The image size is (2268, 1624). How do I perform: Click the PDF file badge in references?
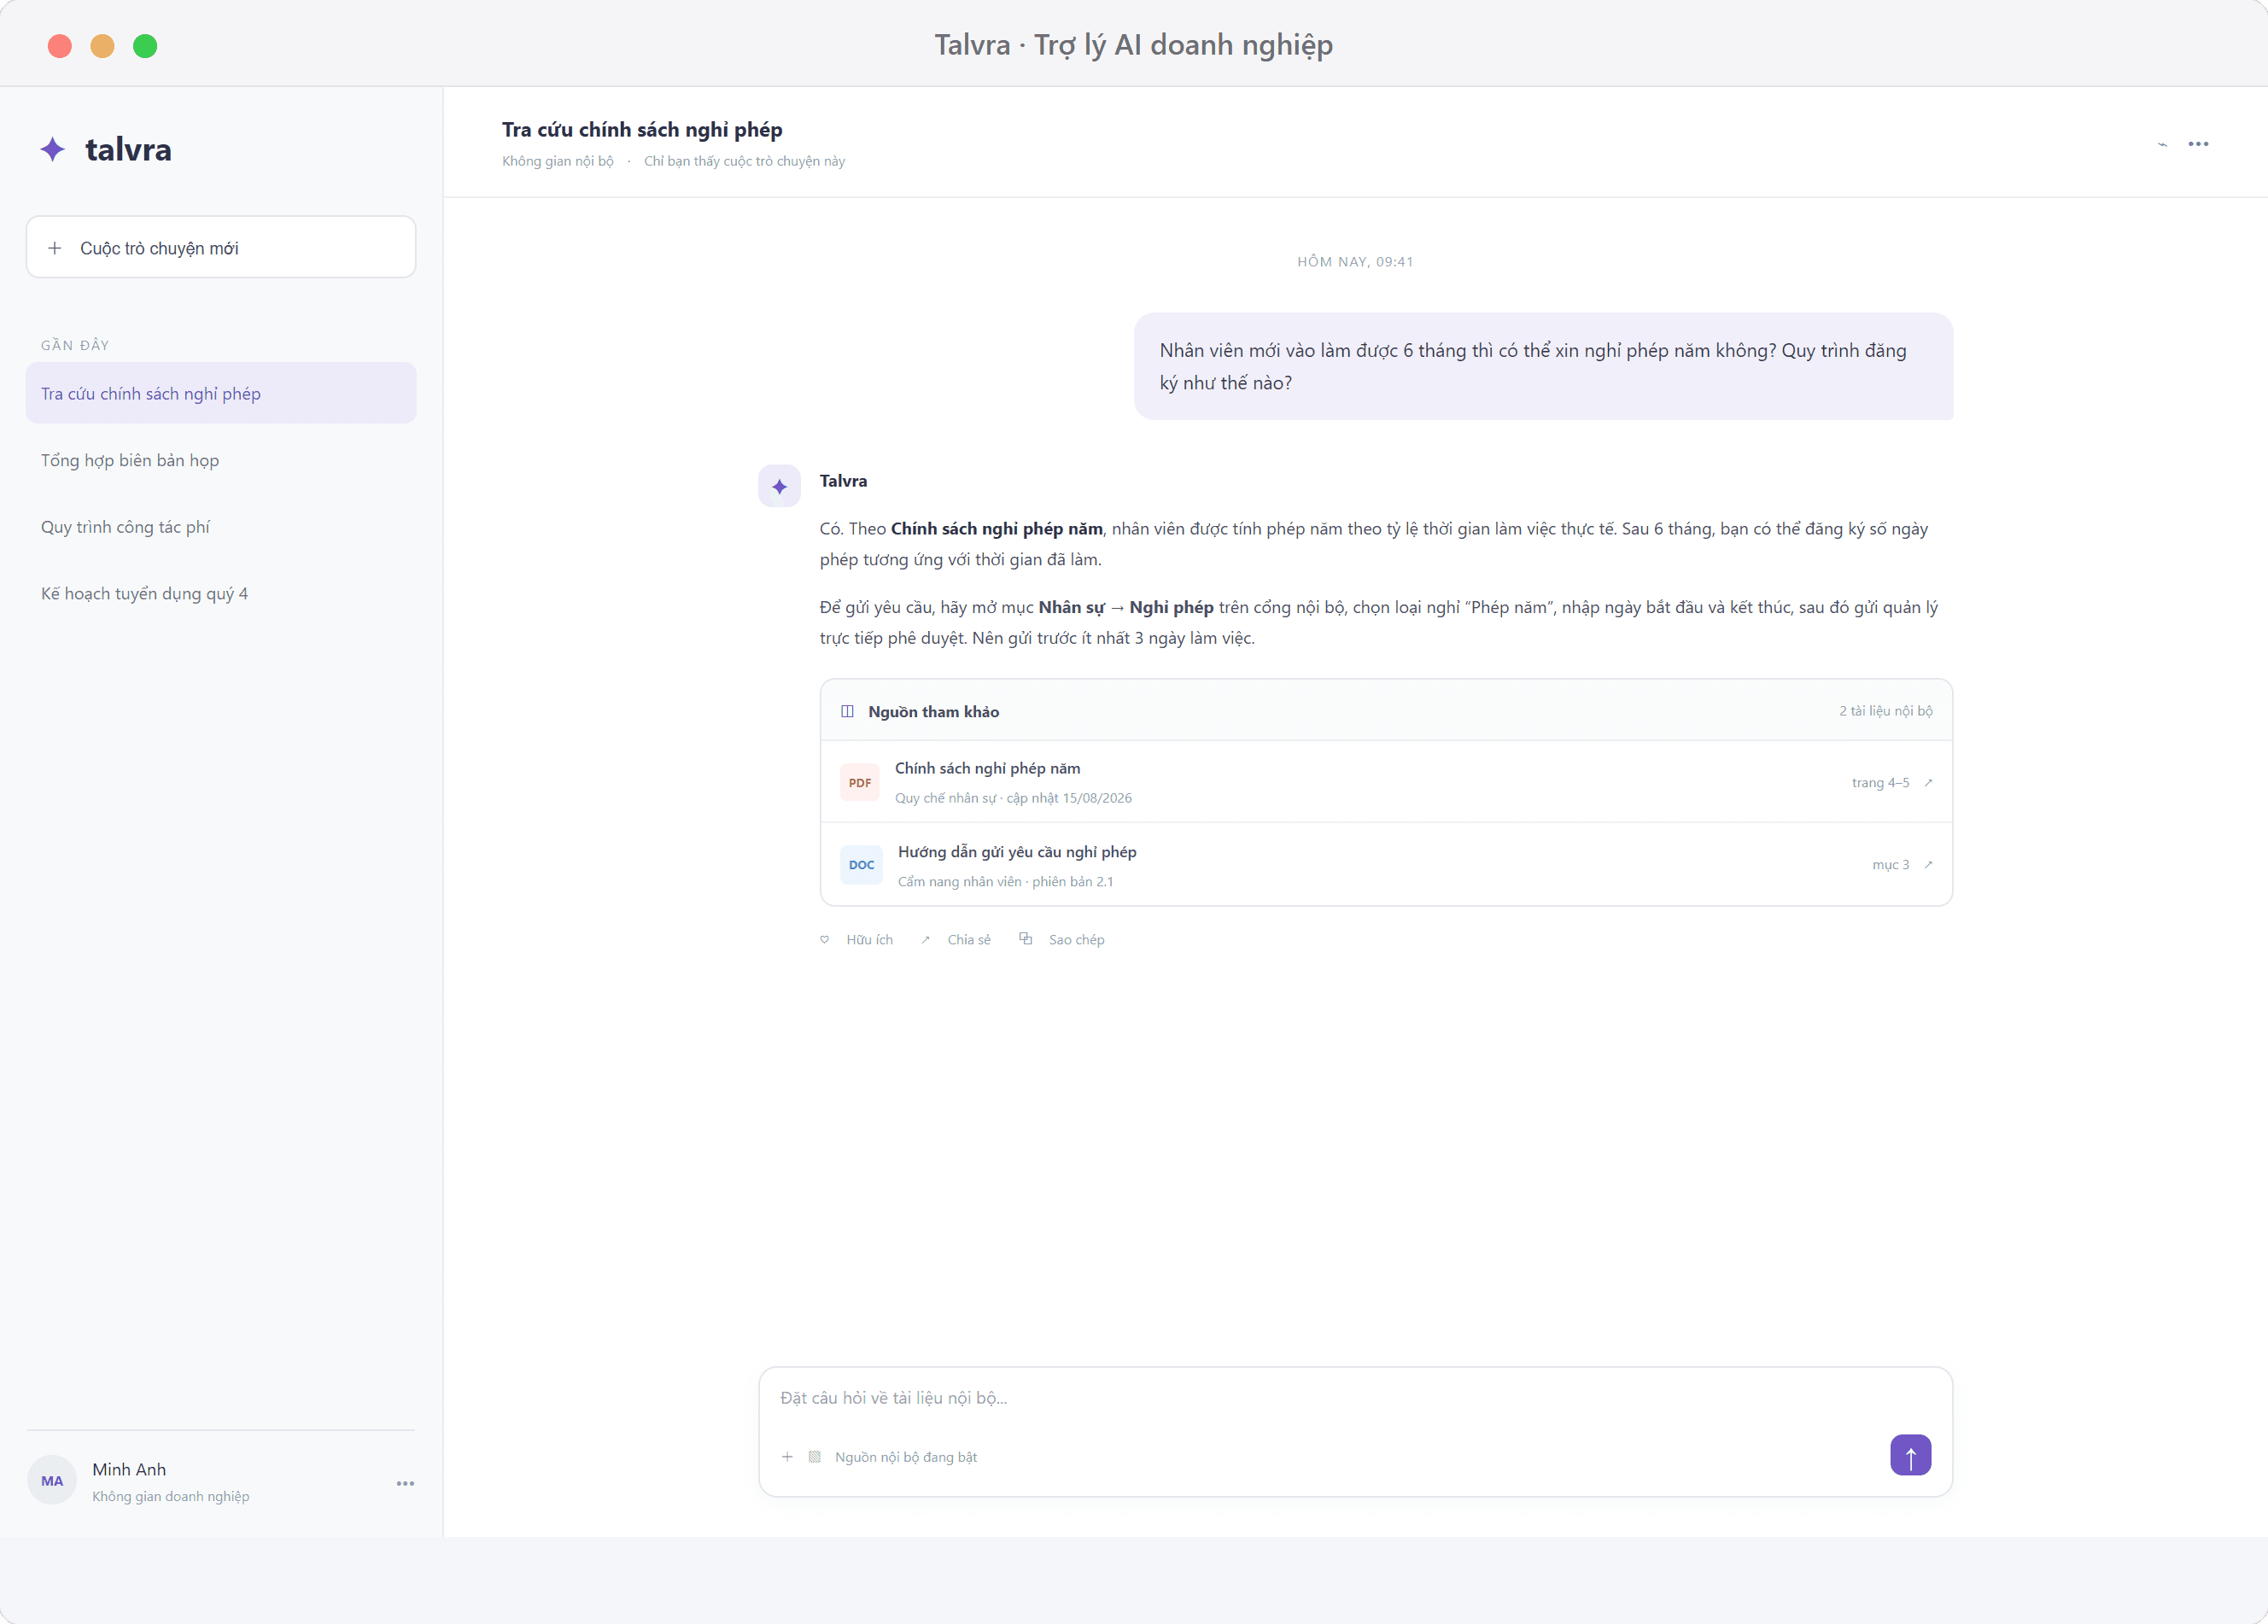[x=860, y=783]
